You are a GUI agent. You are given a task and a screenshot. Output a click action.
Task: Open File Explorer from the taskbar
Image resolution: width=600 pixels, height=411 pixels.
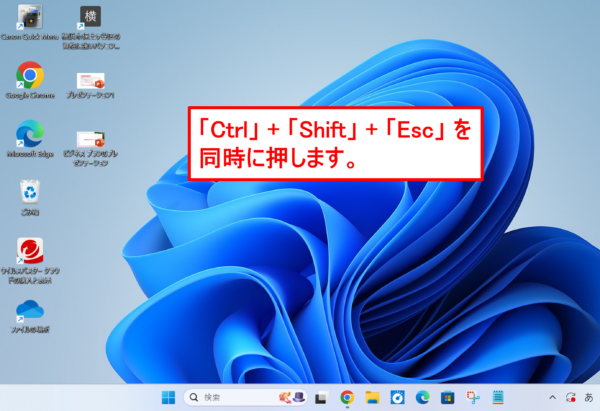(x=372, y=397)
